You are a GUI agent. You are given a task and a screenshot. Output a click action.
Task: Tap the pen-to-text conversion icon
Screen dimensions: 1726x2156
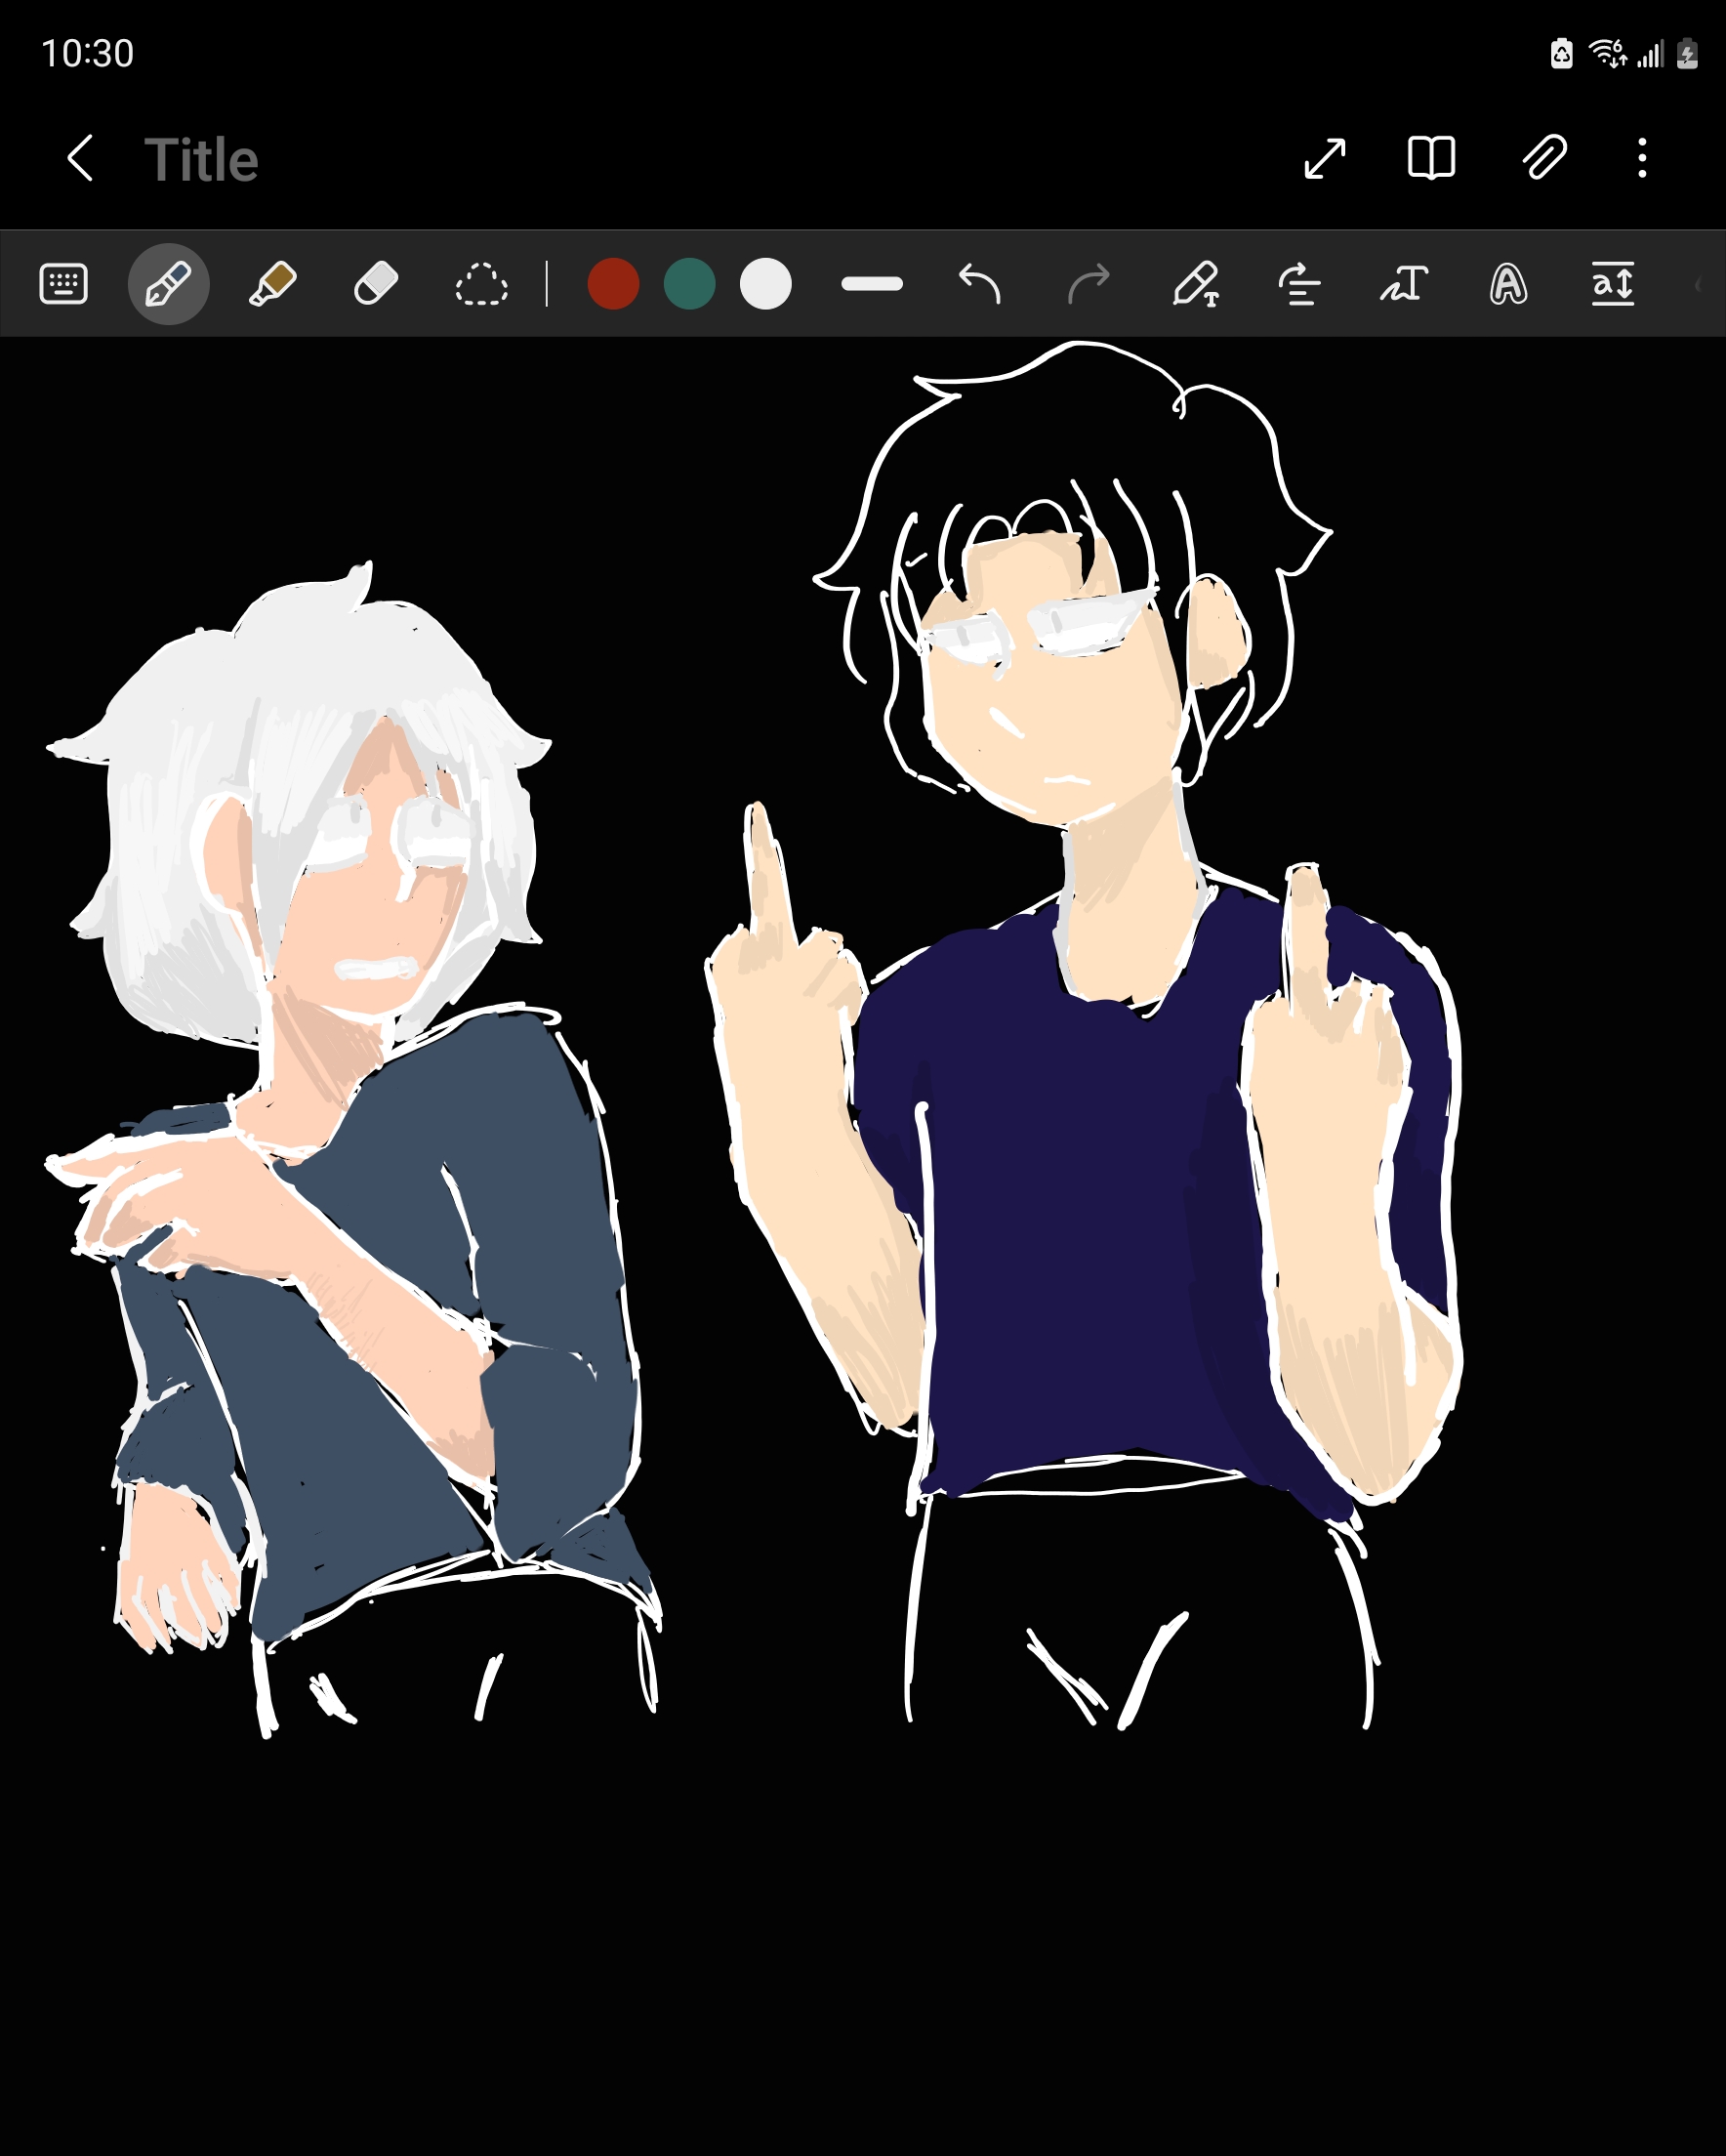tap(1196, 284)
